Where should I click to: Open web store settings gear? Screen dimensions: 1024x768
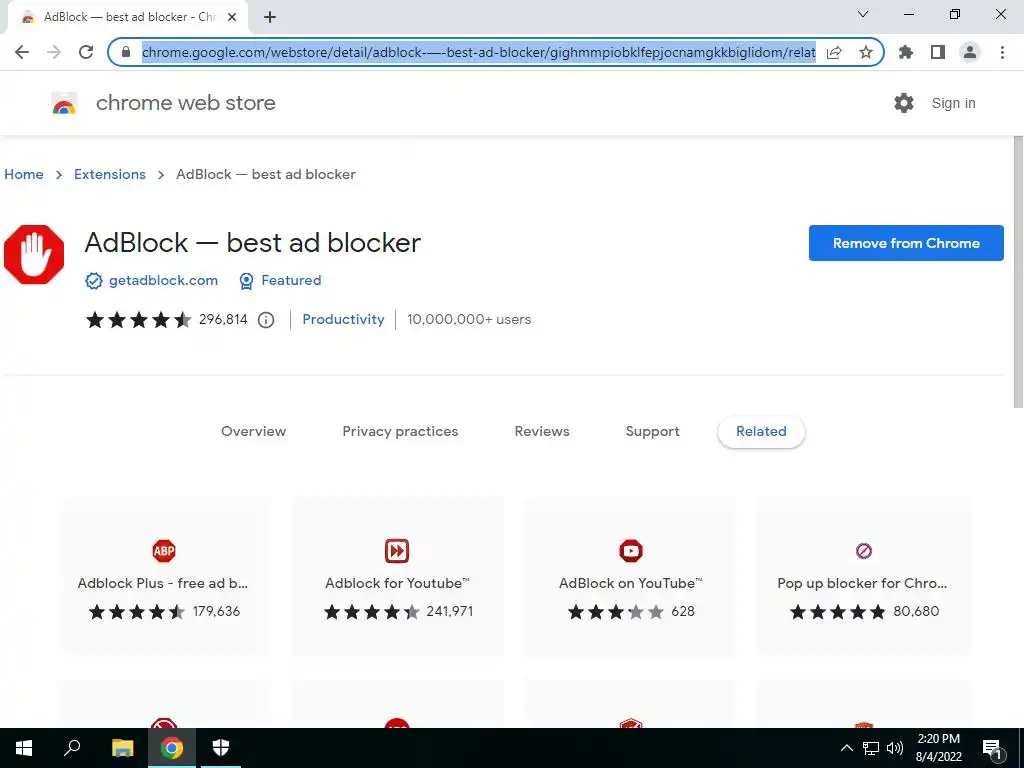click(x=904, y=103)
